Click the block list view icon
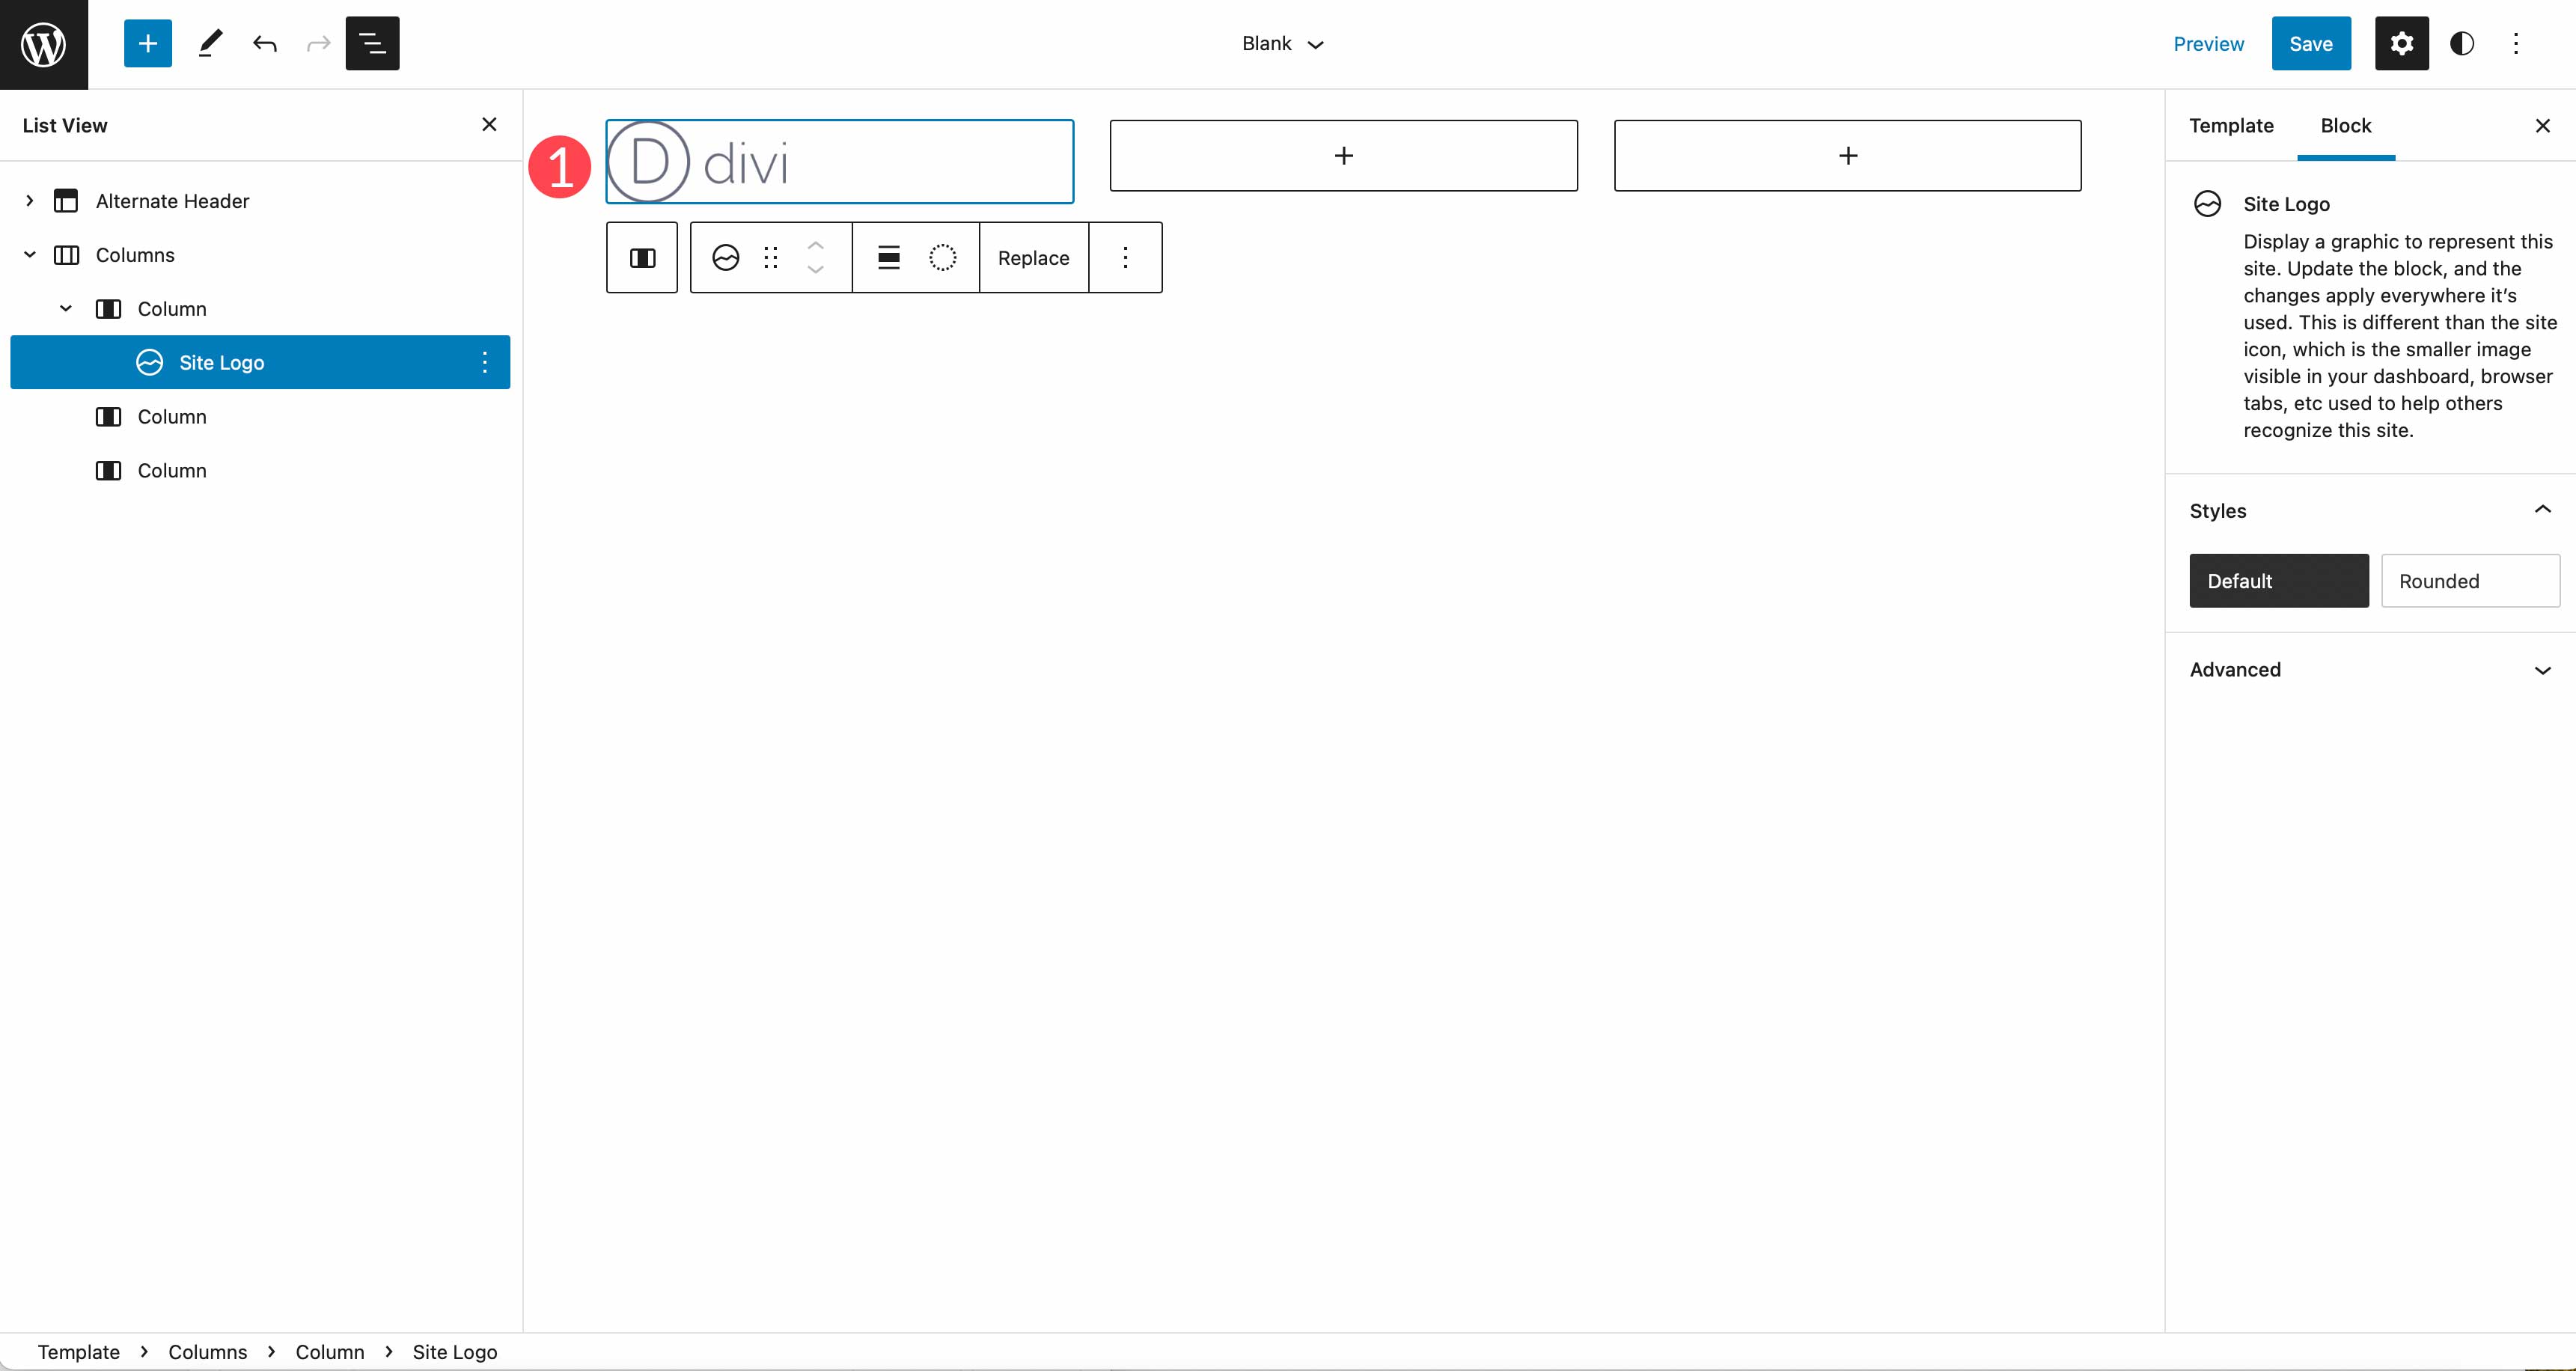This screenshot has height=1371, width=2576. 375,43
